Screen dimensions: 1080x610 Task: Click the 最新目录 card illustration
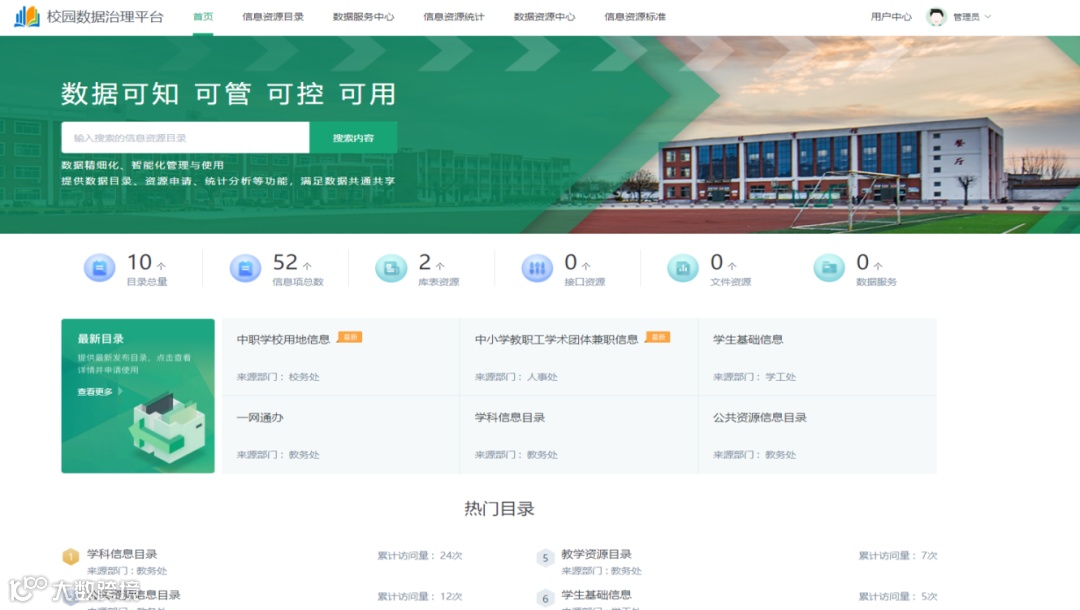[167, 431]
